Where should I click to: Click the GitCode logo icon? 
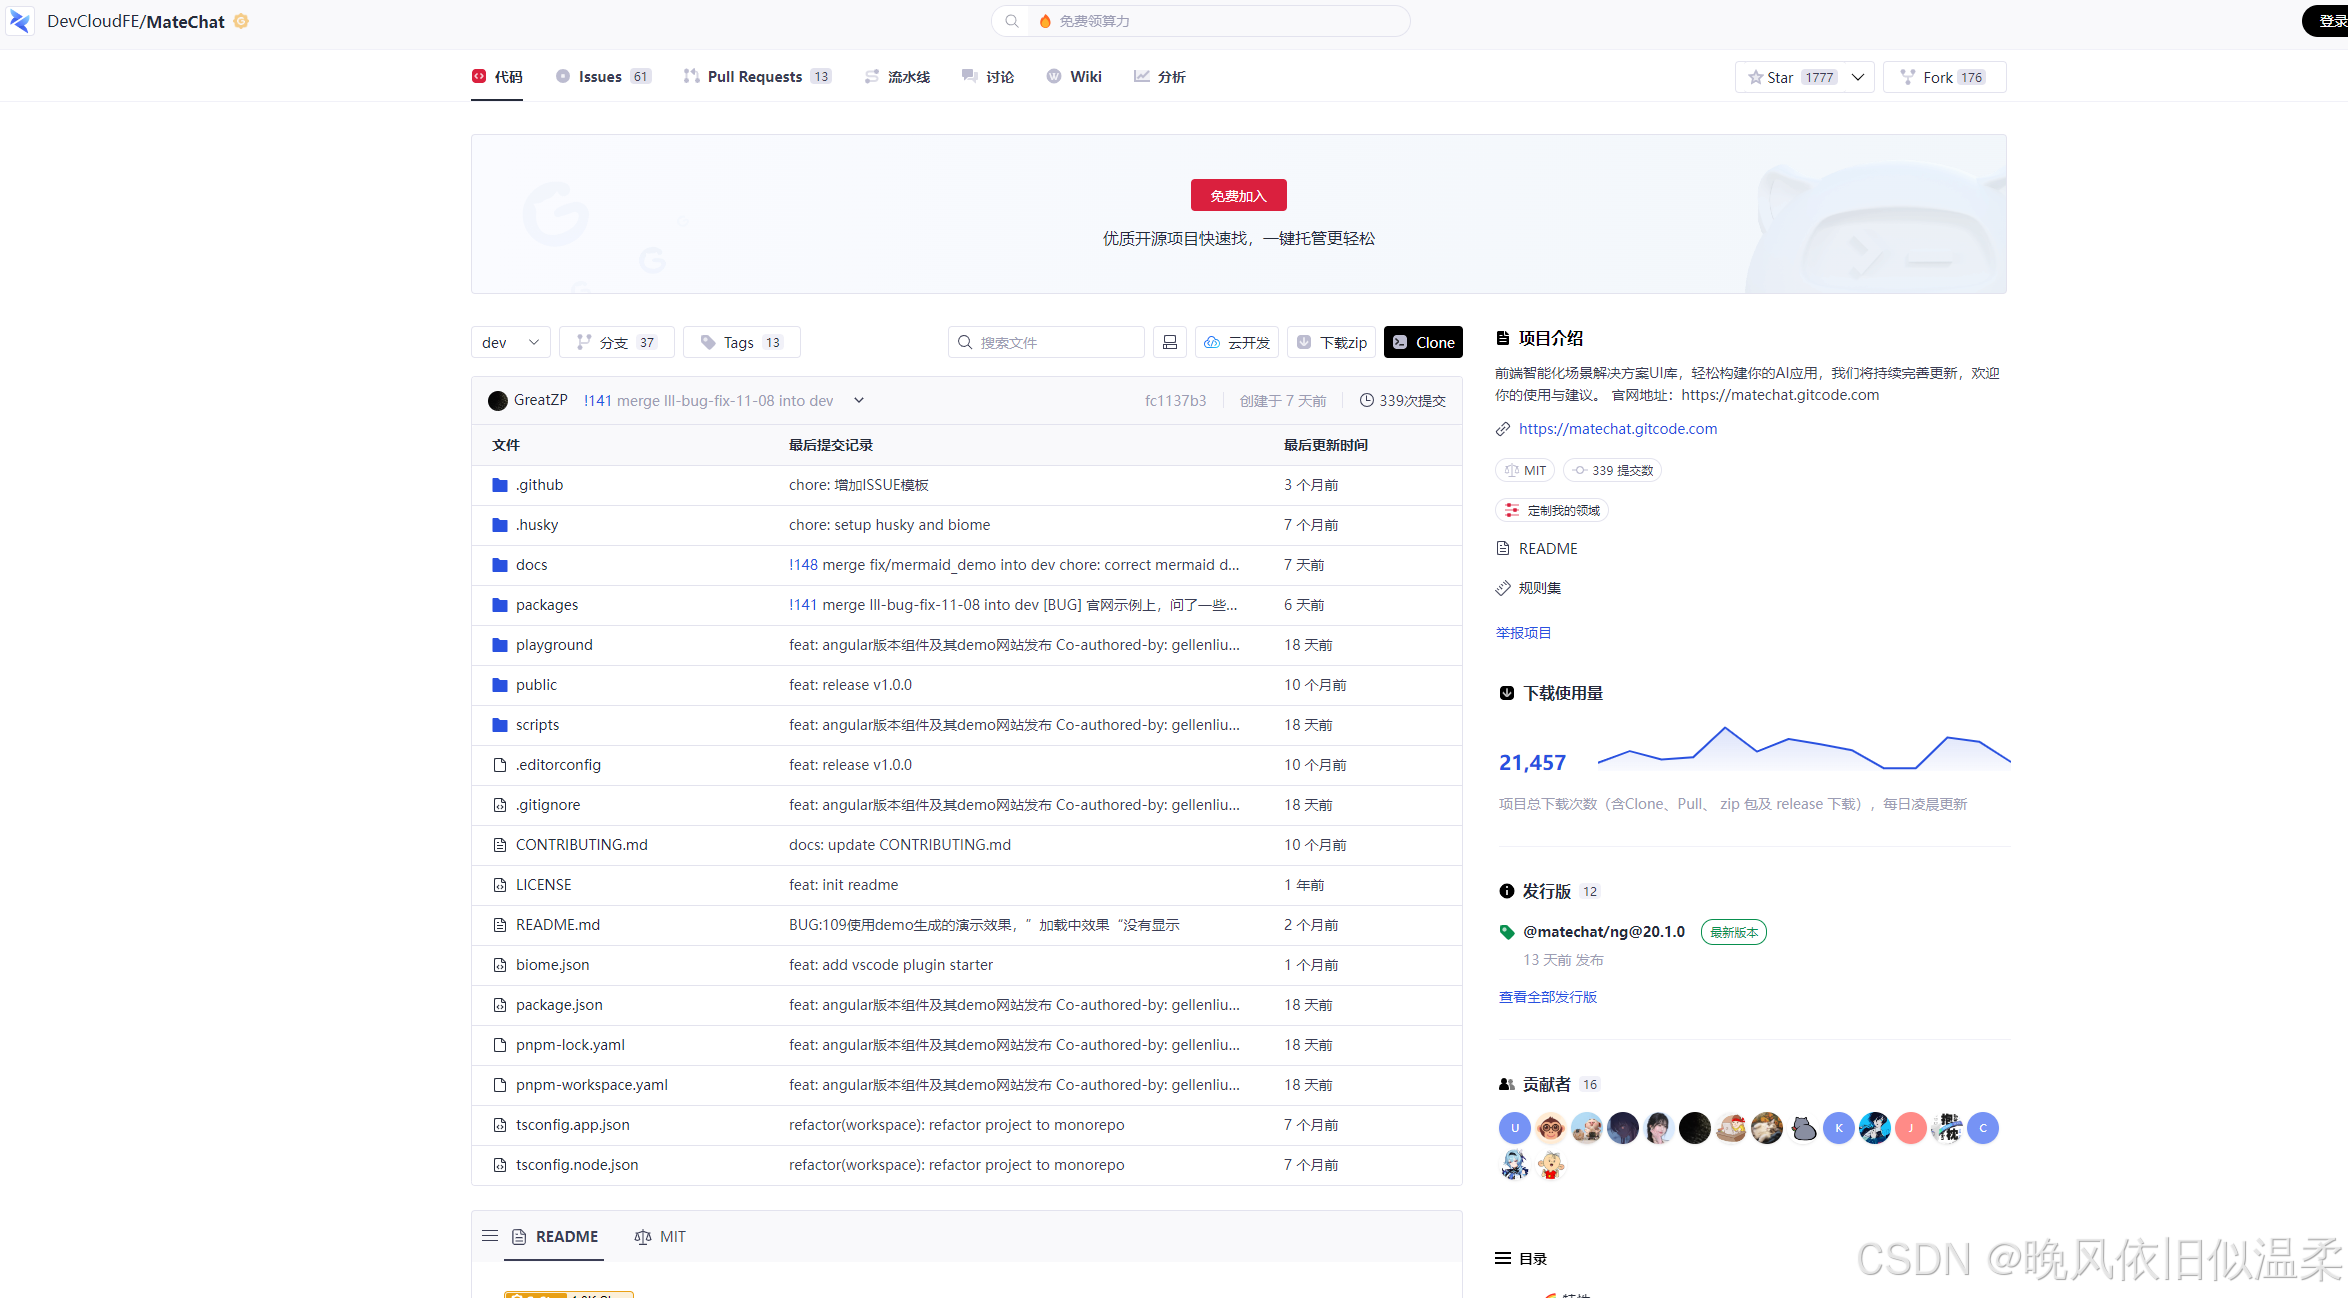point(20,21)
